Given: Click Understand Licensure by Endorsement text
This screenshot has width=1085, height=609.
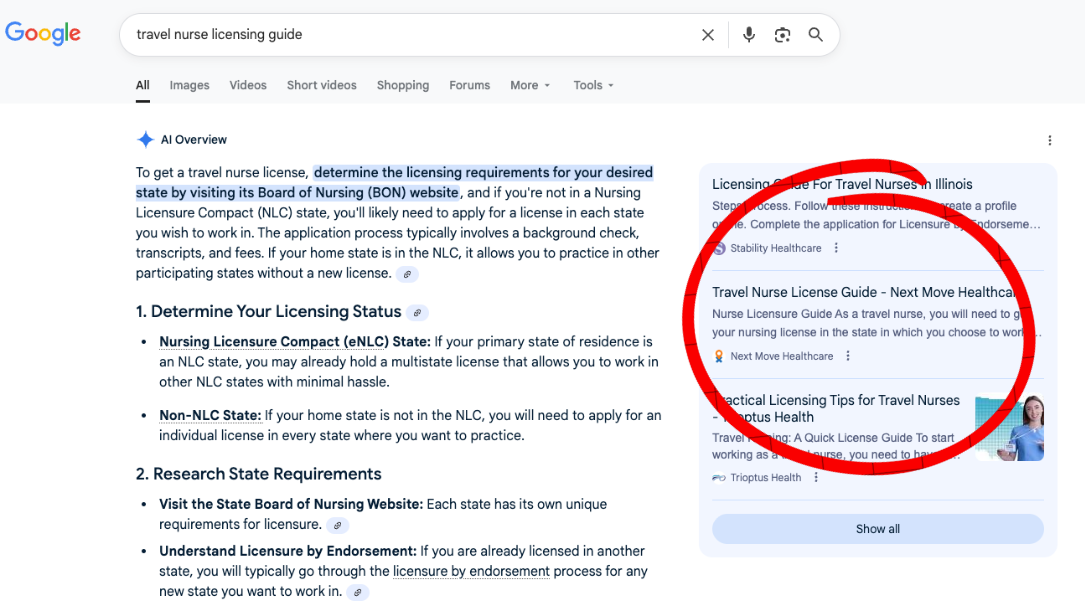Looking at the screenshot, I should click(288, 552).
